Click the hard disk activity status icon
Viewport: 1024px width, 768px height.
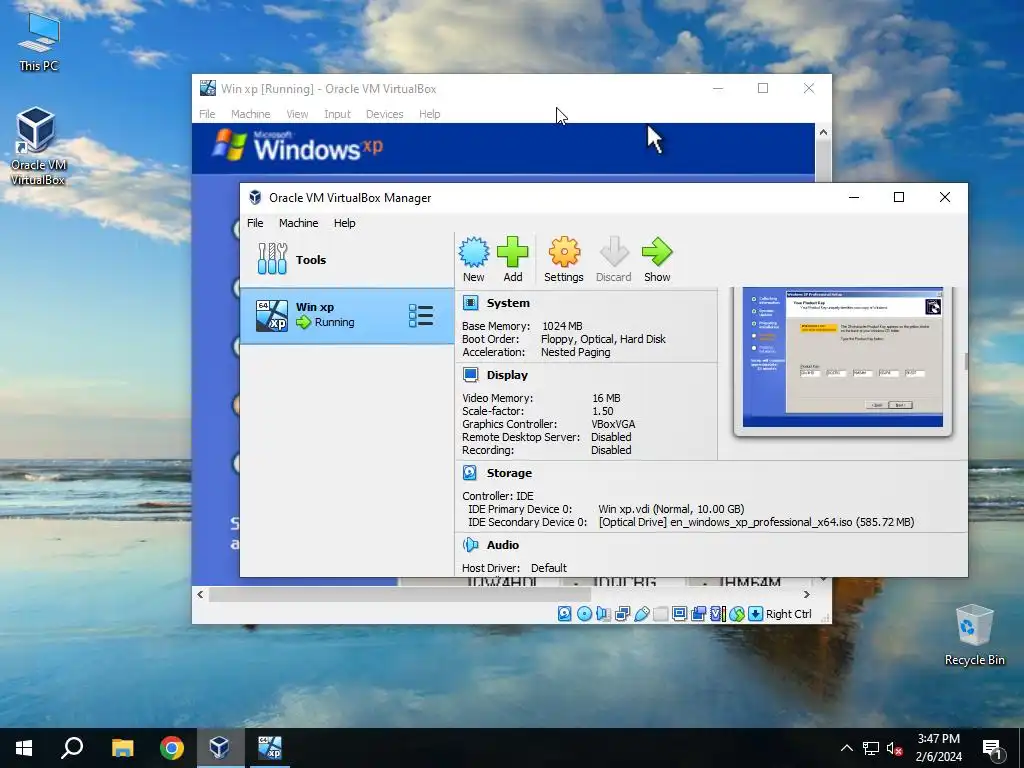pos(565,614)
